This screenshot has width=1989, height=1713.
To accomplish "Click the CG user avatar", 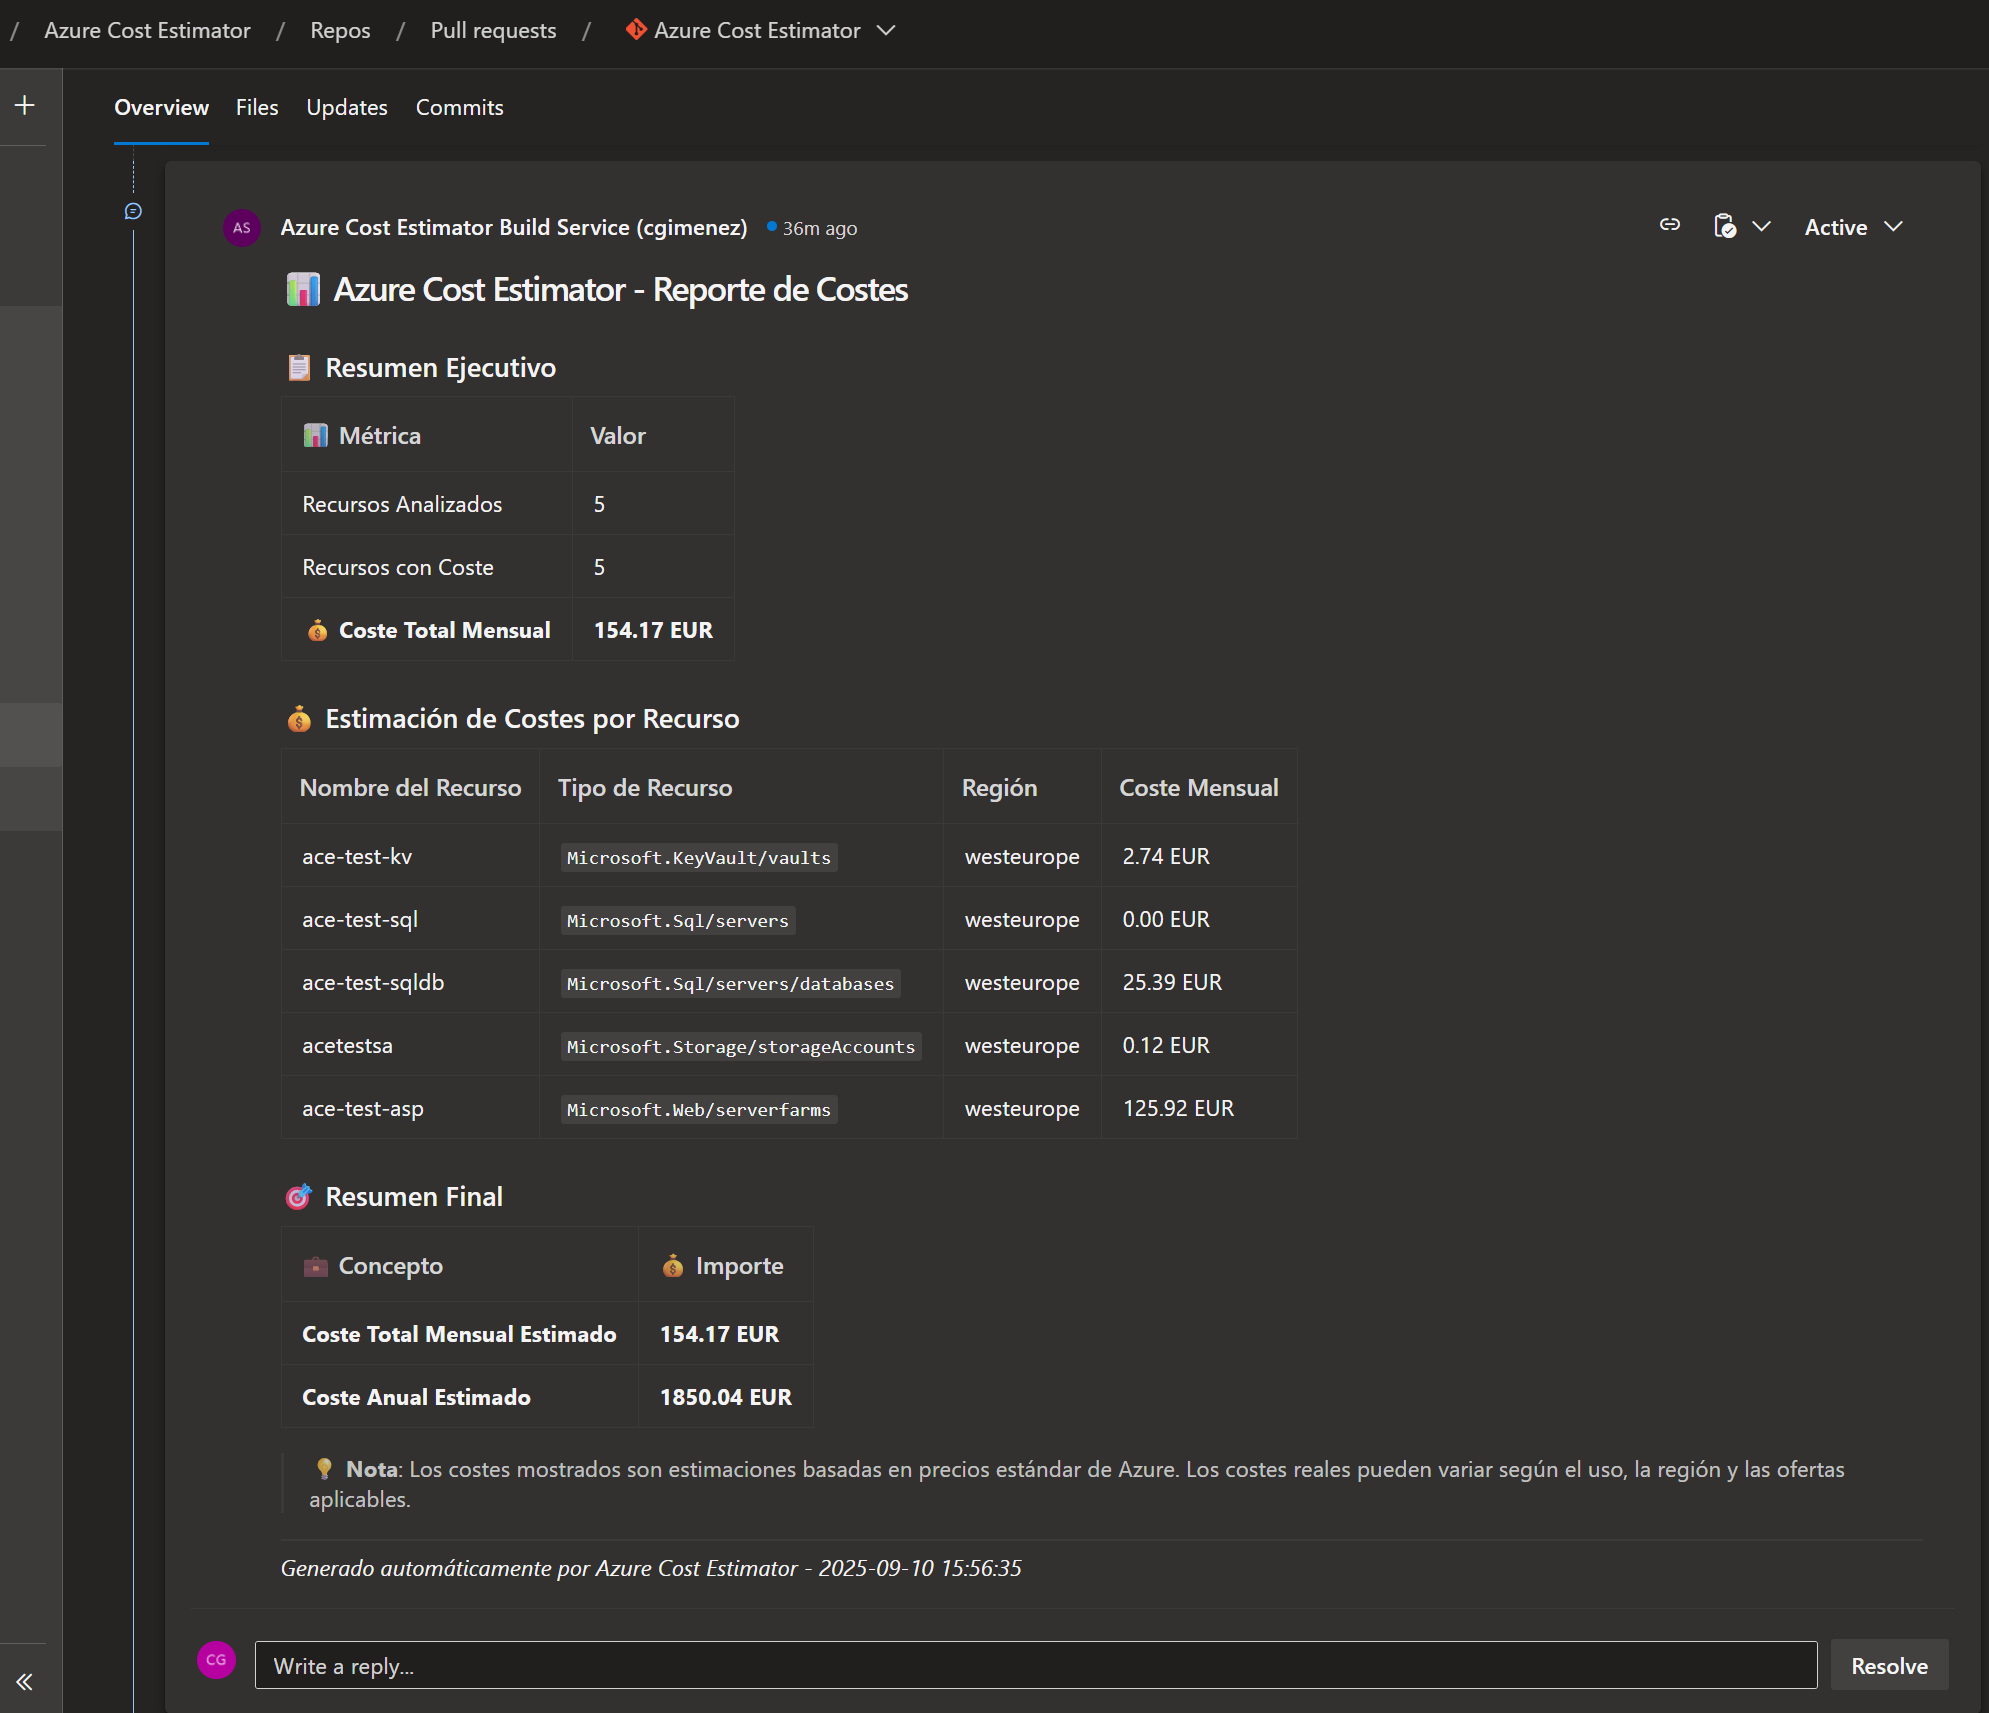I will [x=216, y=1660].
